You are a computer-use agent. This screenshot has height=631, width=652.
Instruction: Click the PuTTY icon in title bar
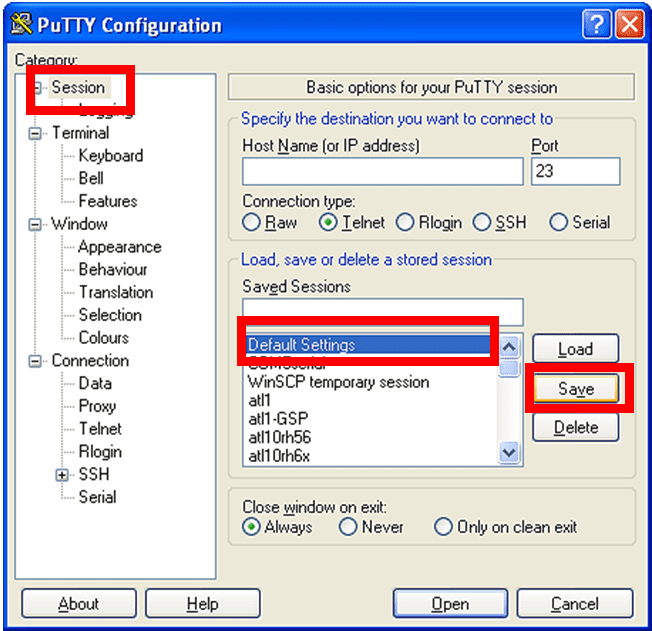click(x=19, y=24)
